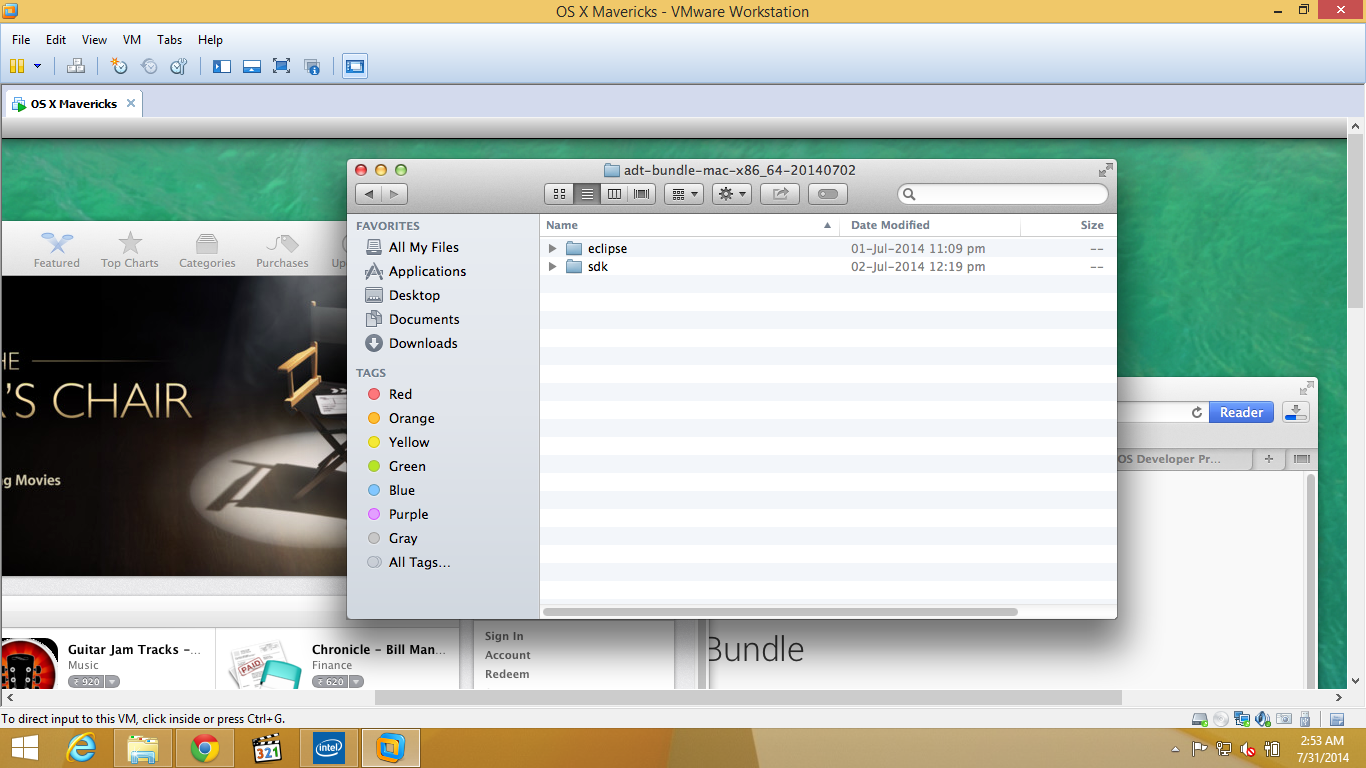Switch Finder to list view
The image size is (1366, 768).
tap(588, 194)
